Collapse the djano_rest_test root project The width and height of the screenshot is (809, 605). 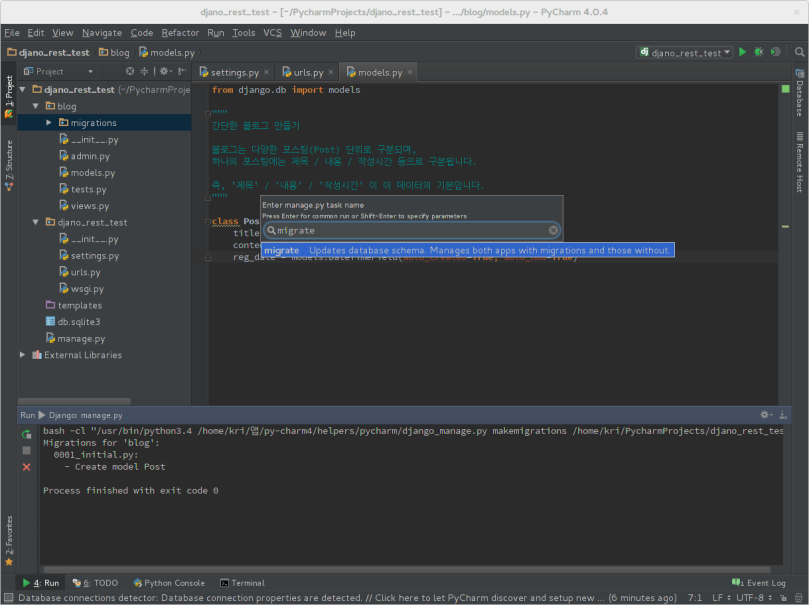(x=23, y=90)
